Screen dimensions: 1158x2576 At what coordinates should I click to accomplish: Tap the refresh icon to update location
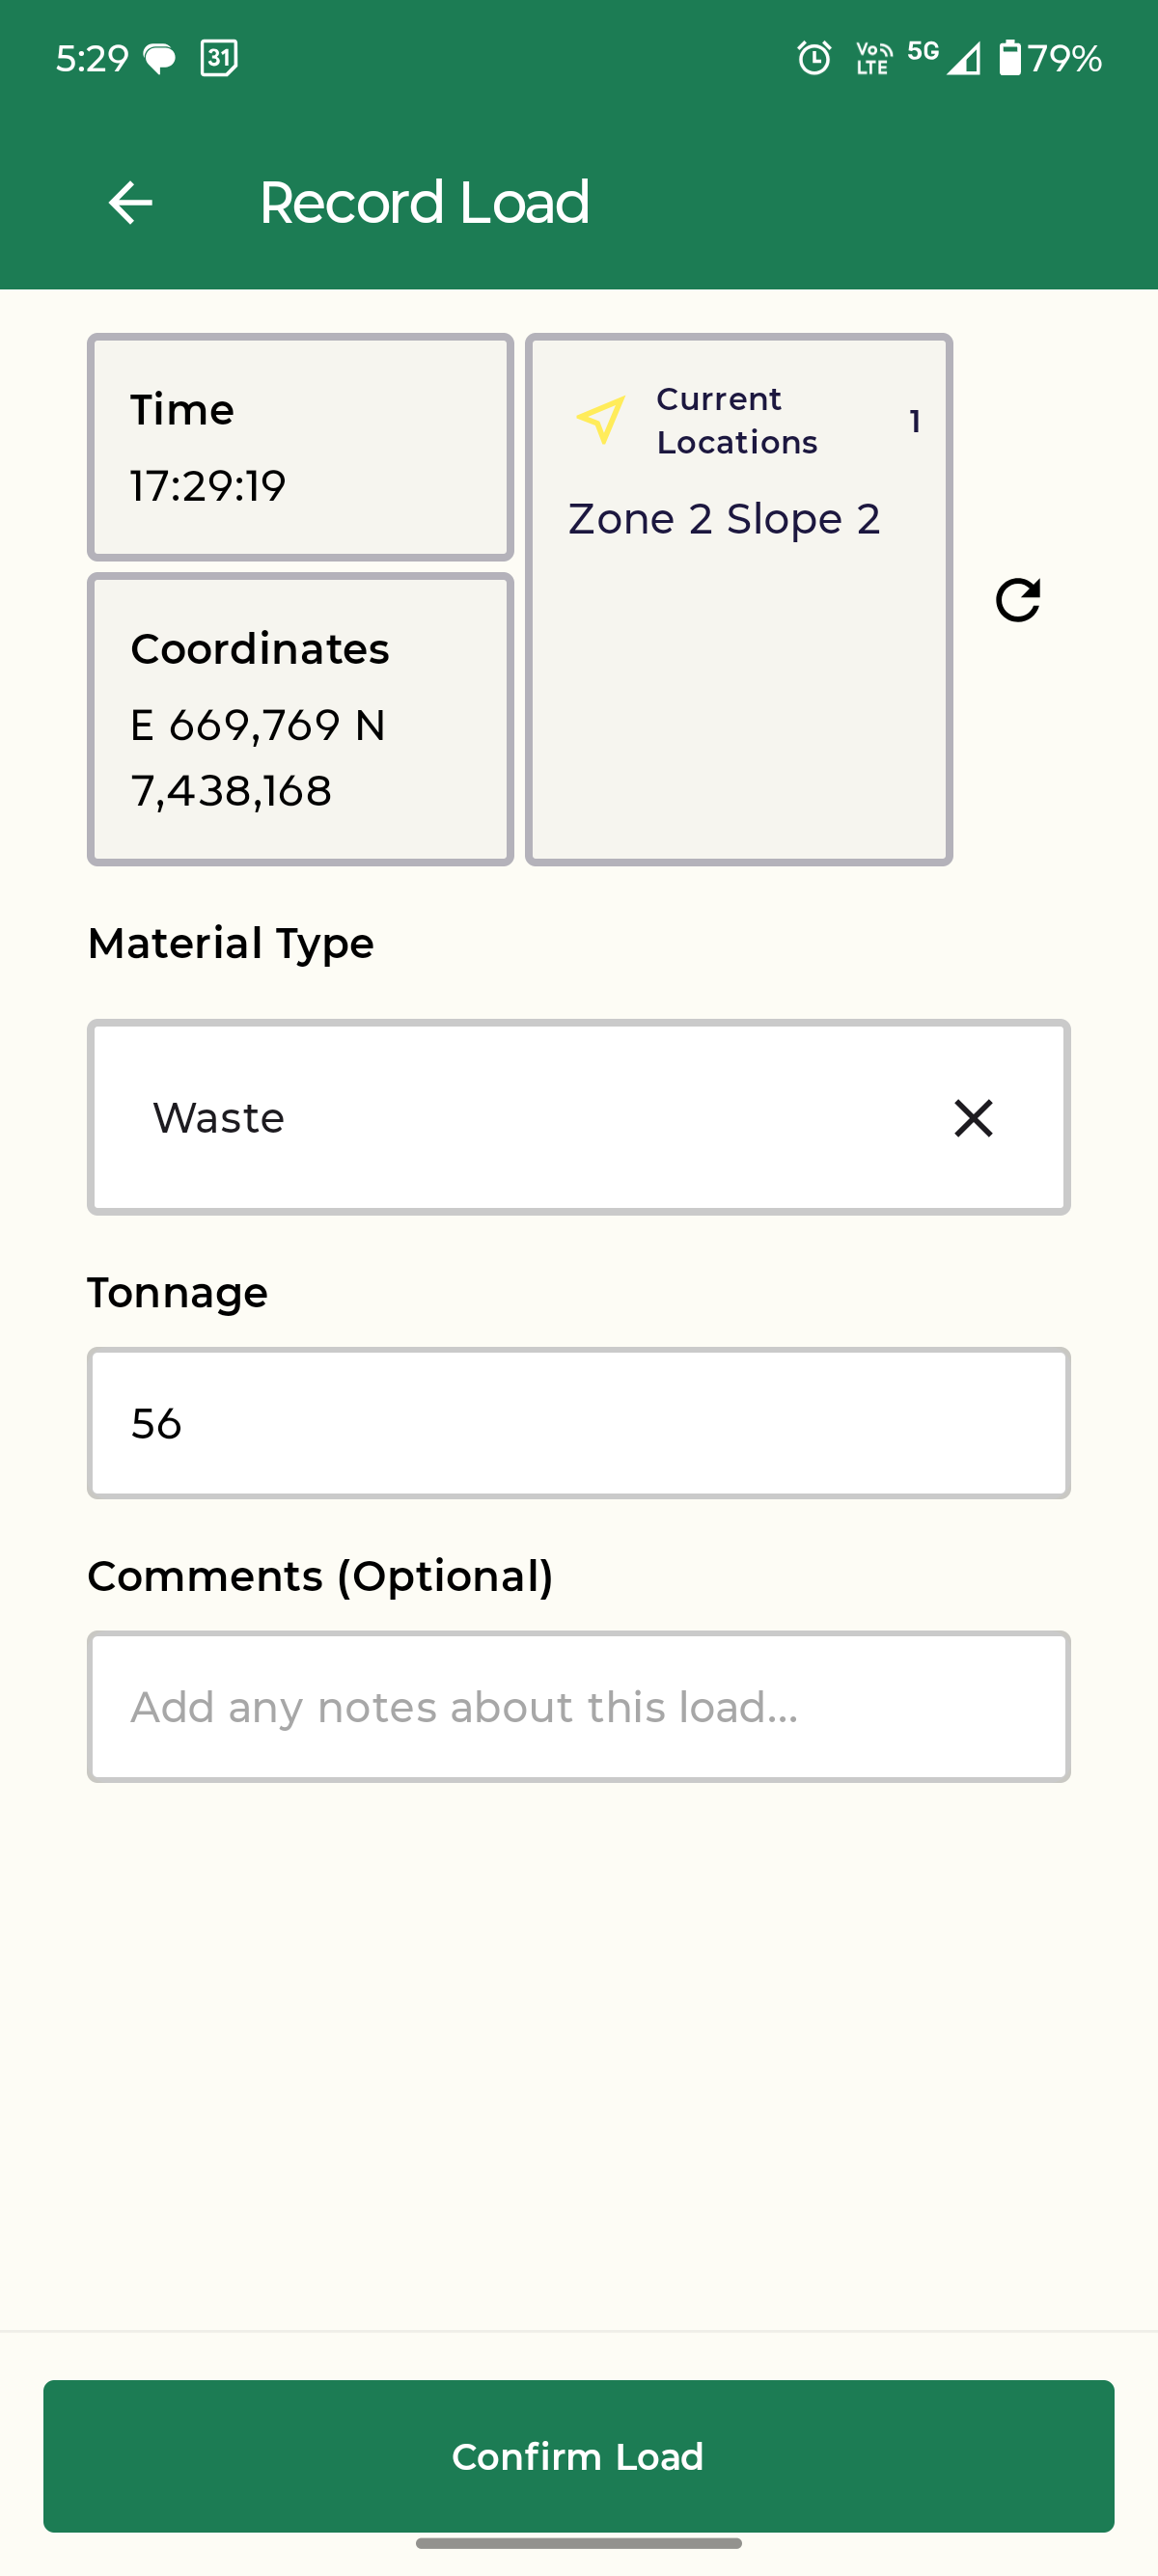click(x=1017, y=601)
